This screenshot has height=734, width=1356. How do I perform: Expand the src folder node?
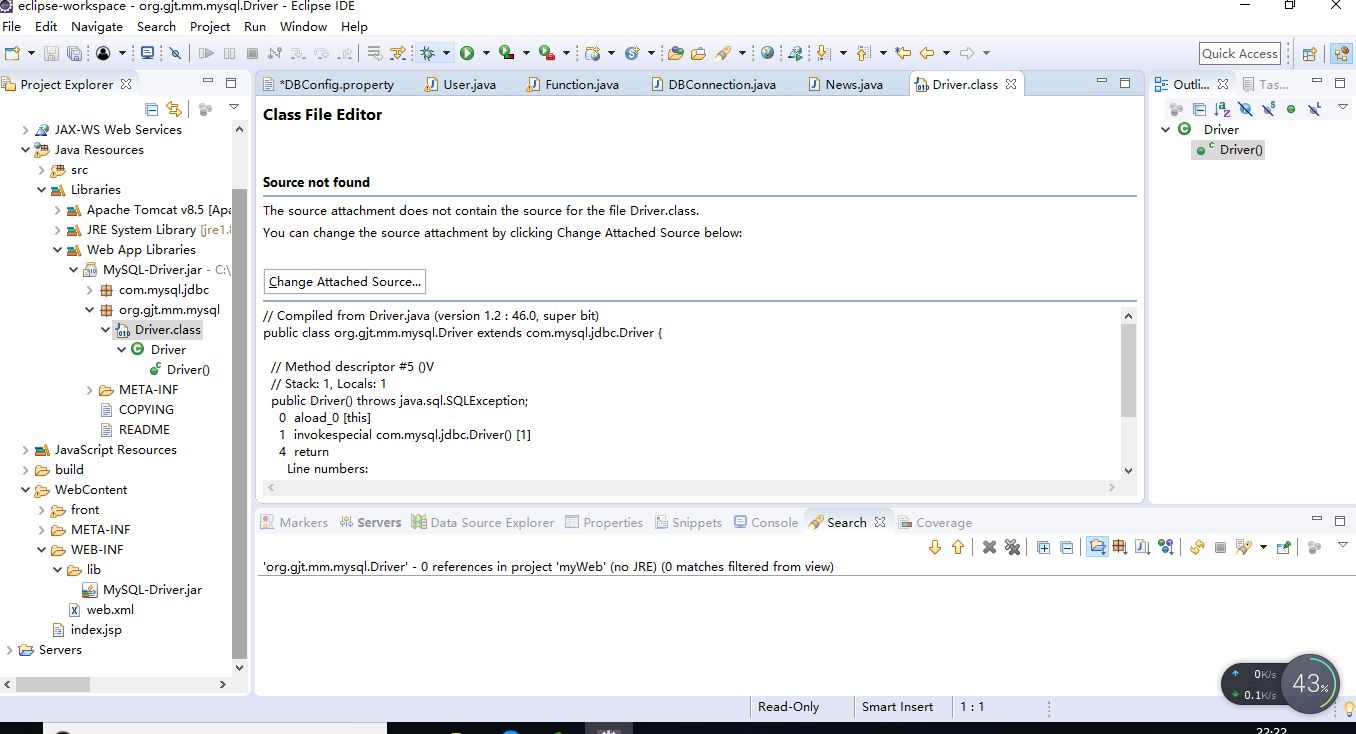[x=42, y=170]
